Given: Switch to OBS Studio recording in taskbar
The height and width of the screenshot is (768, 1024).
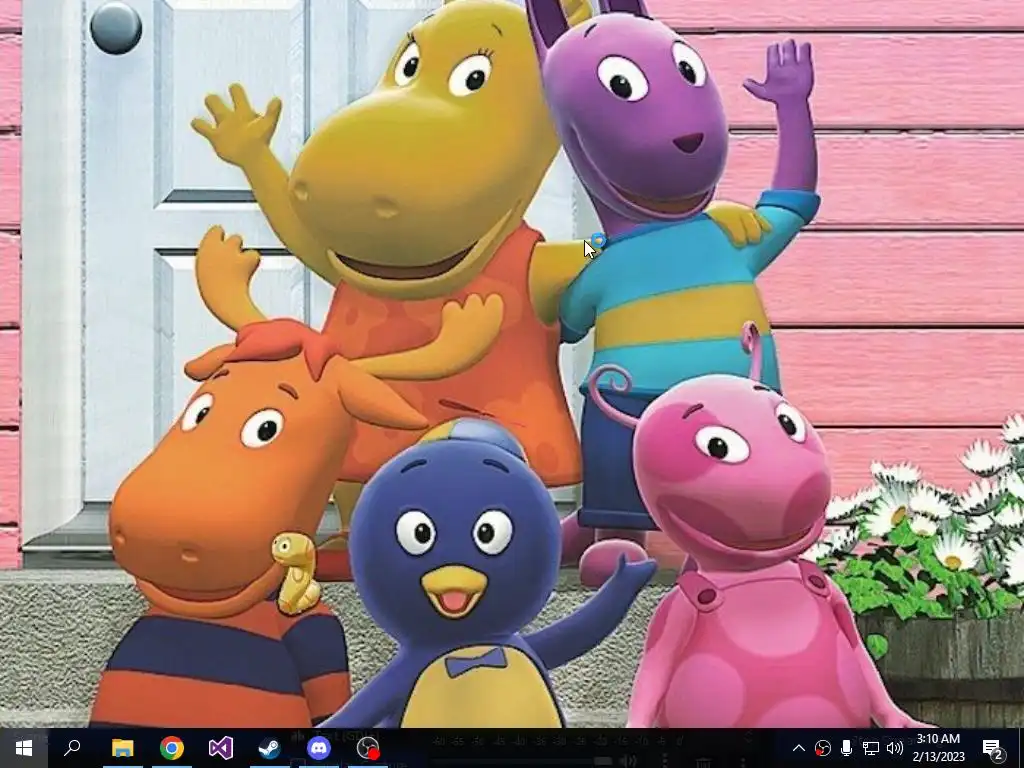Looking at the screenshot, I should [x=368, y=748].
